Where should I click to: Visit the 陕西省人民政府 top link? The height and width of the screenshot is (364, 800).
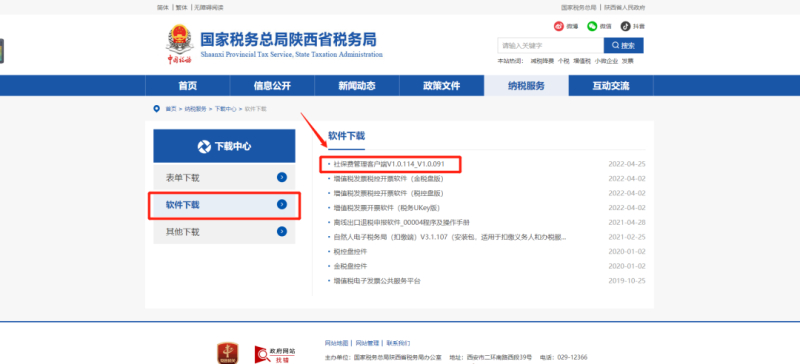625,8
